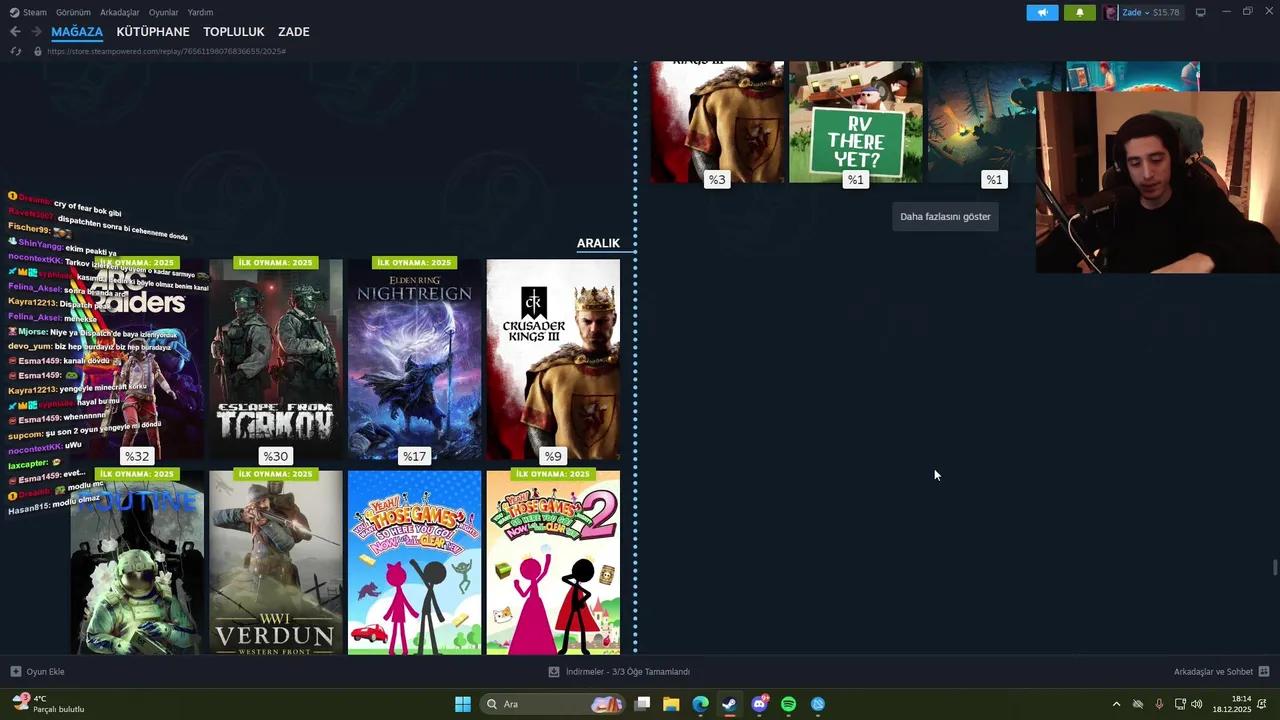Viewport: 1280px width, 720px height.
Task: Click the Windows taskbar search box
Action: 553,704
